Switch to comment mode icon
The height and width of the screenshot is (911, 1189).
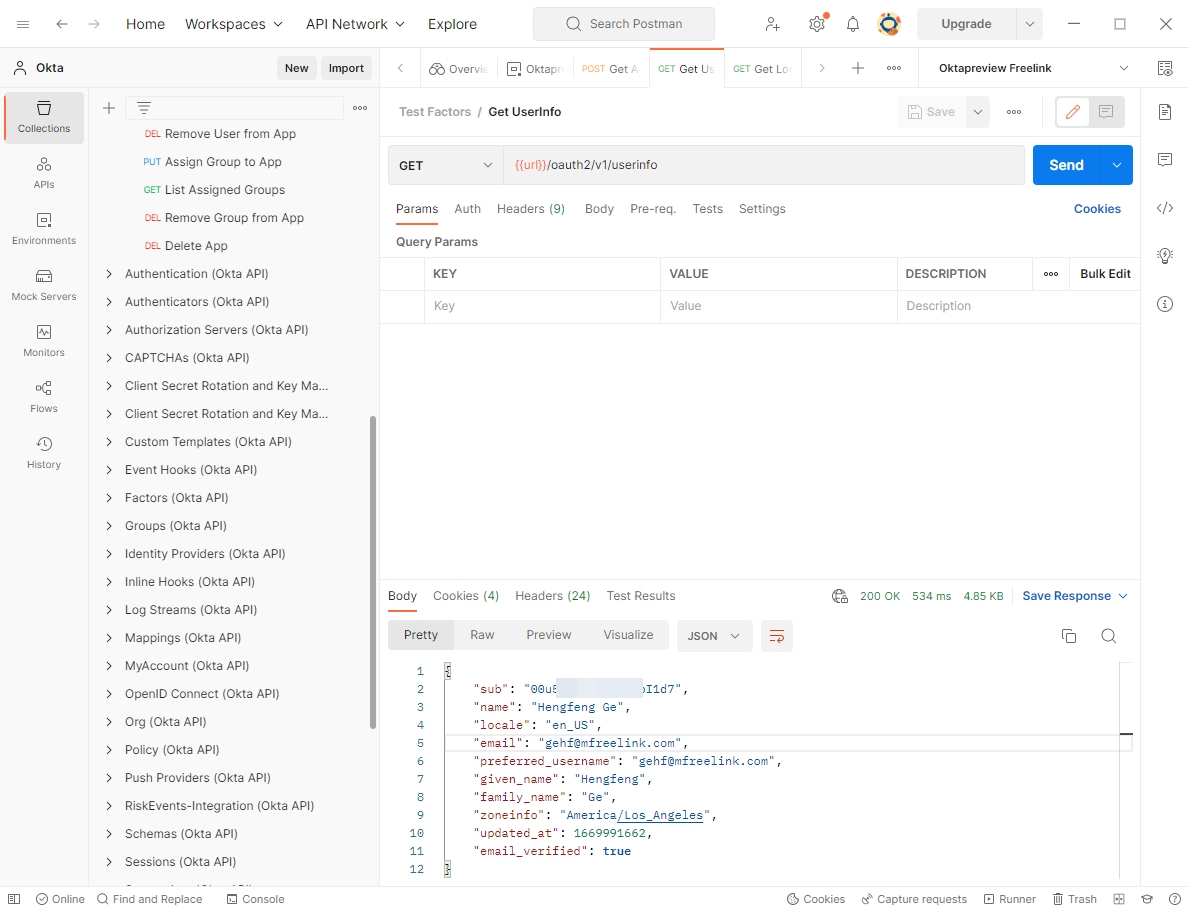[x=1106, y=112]
